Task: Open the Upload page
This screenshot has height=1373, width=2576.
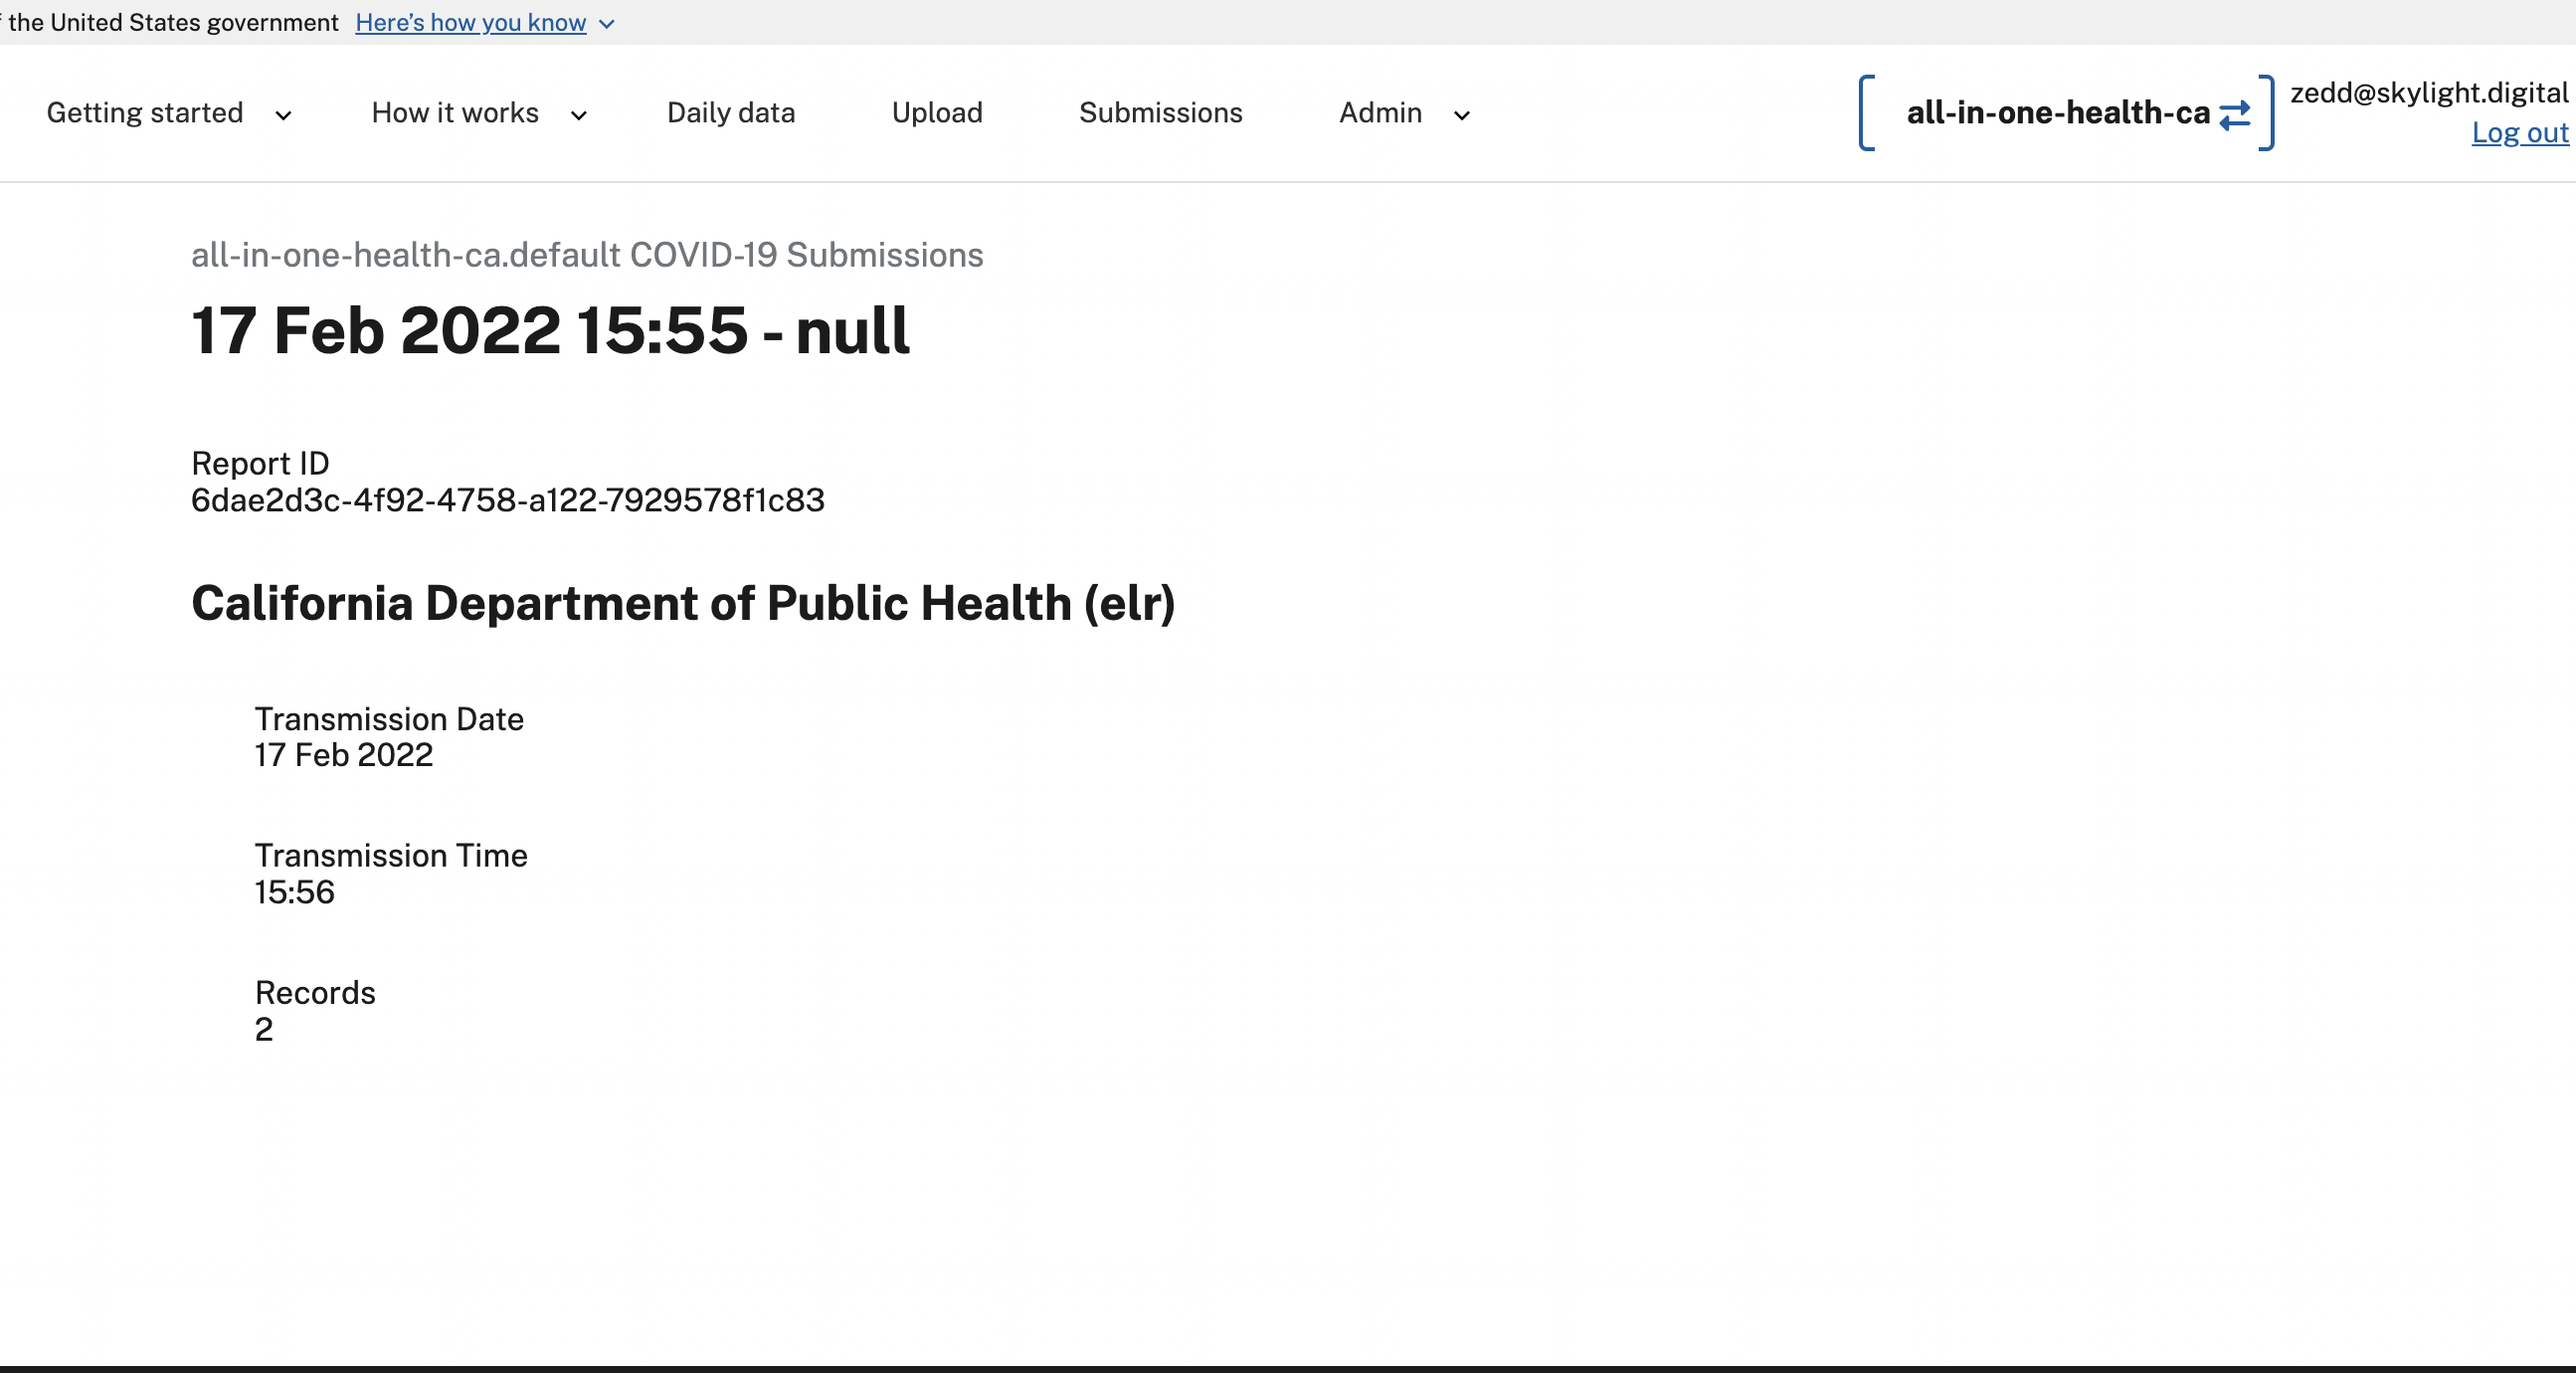Action: click(x=936, y=113)
